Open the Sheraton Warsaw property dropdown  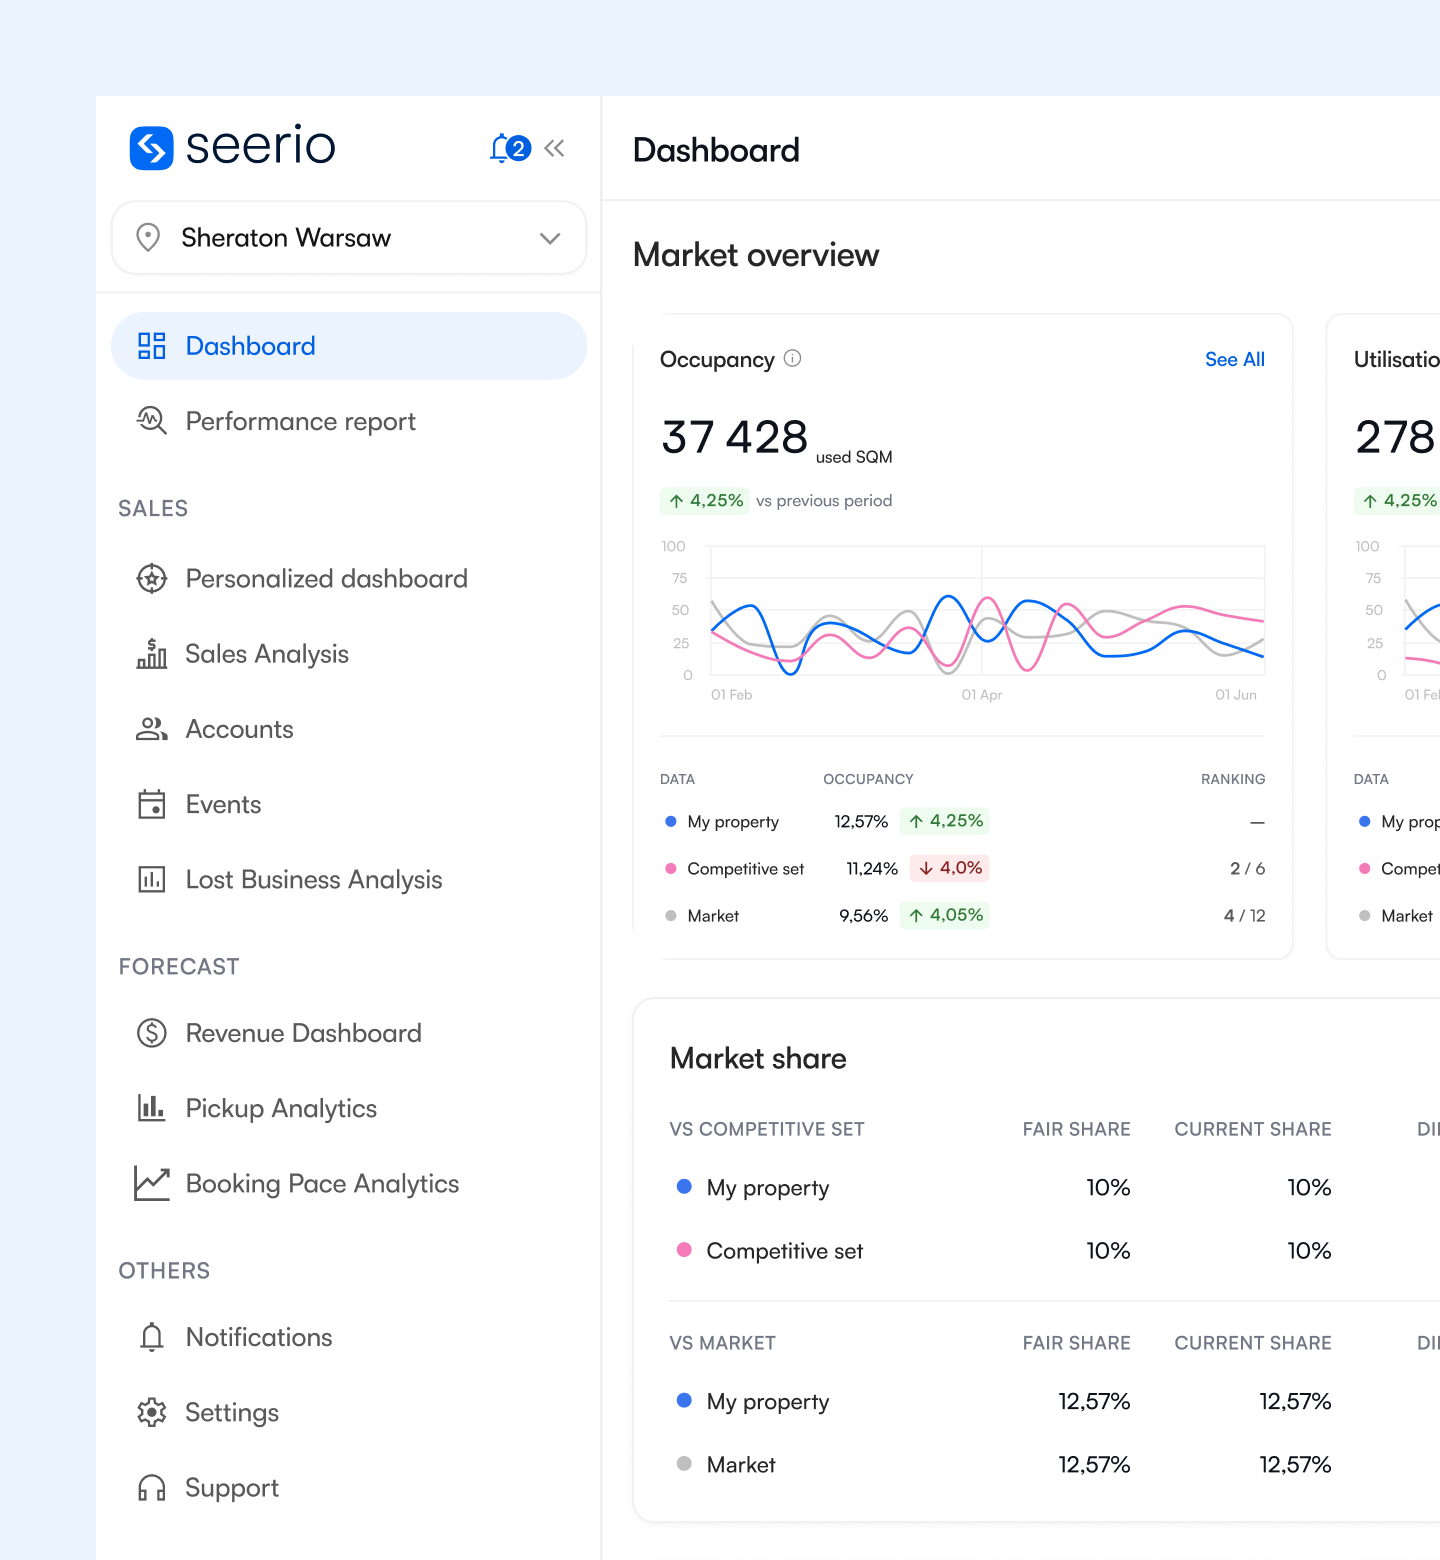(349, 238)
